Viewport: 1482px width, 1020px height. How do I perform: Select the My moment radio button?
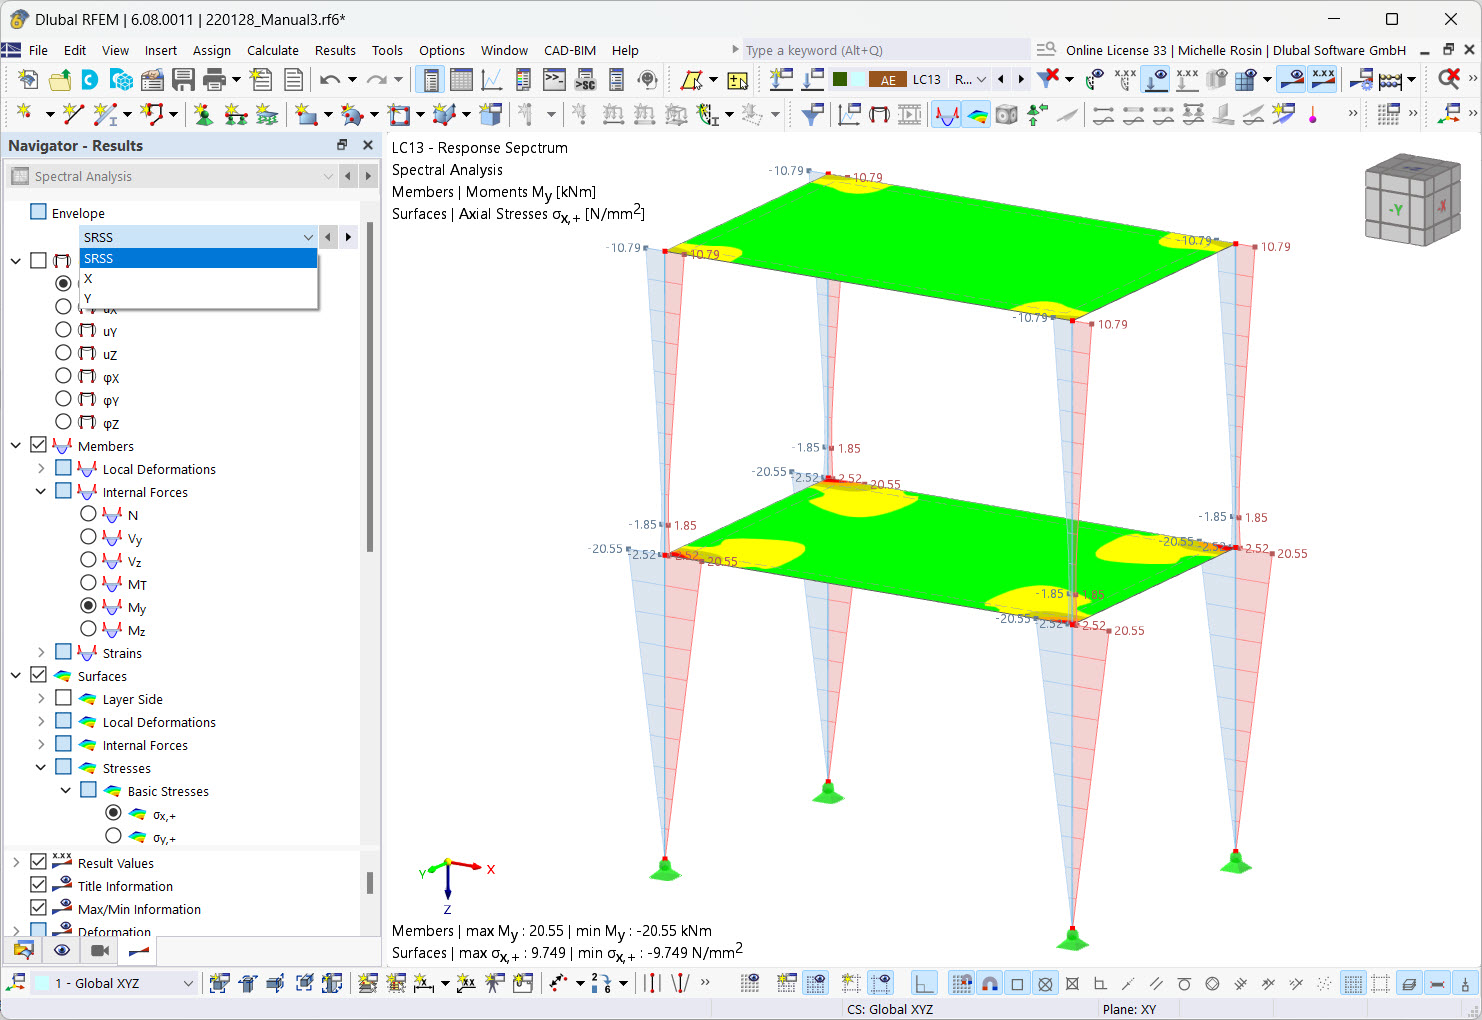[88, 606]
